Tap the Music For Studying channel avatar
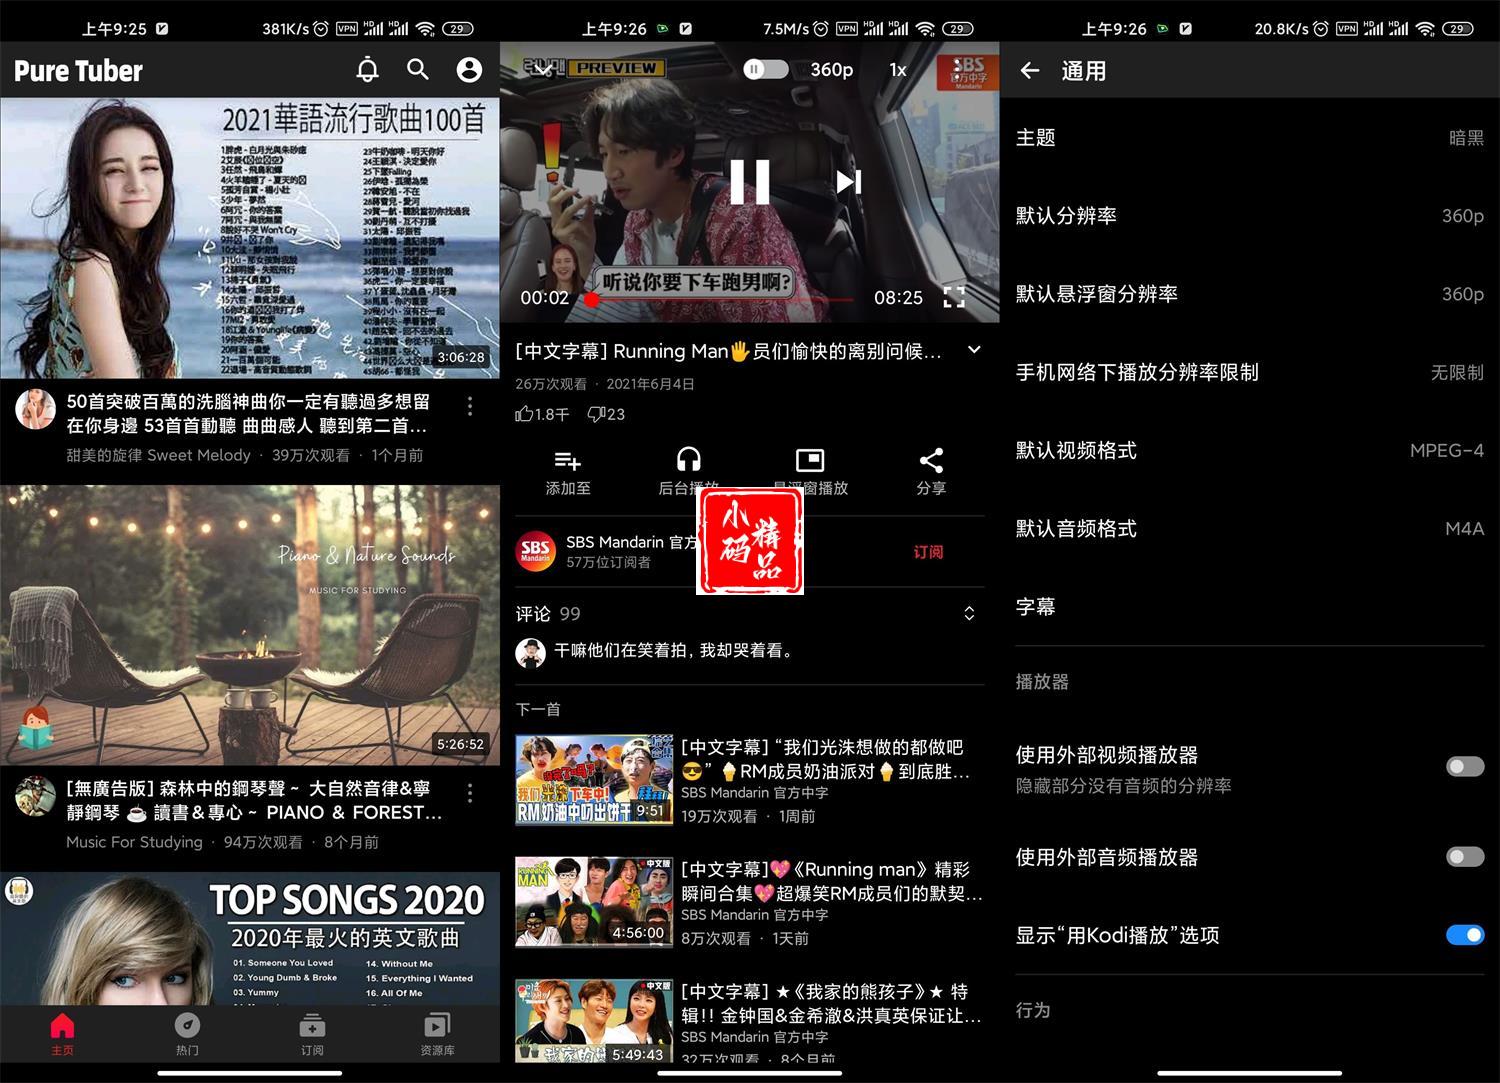 pyautogui.click(x=35, y=796)
